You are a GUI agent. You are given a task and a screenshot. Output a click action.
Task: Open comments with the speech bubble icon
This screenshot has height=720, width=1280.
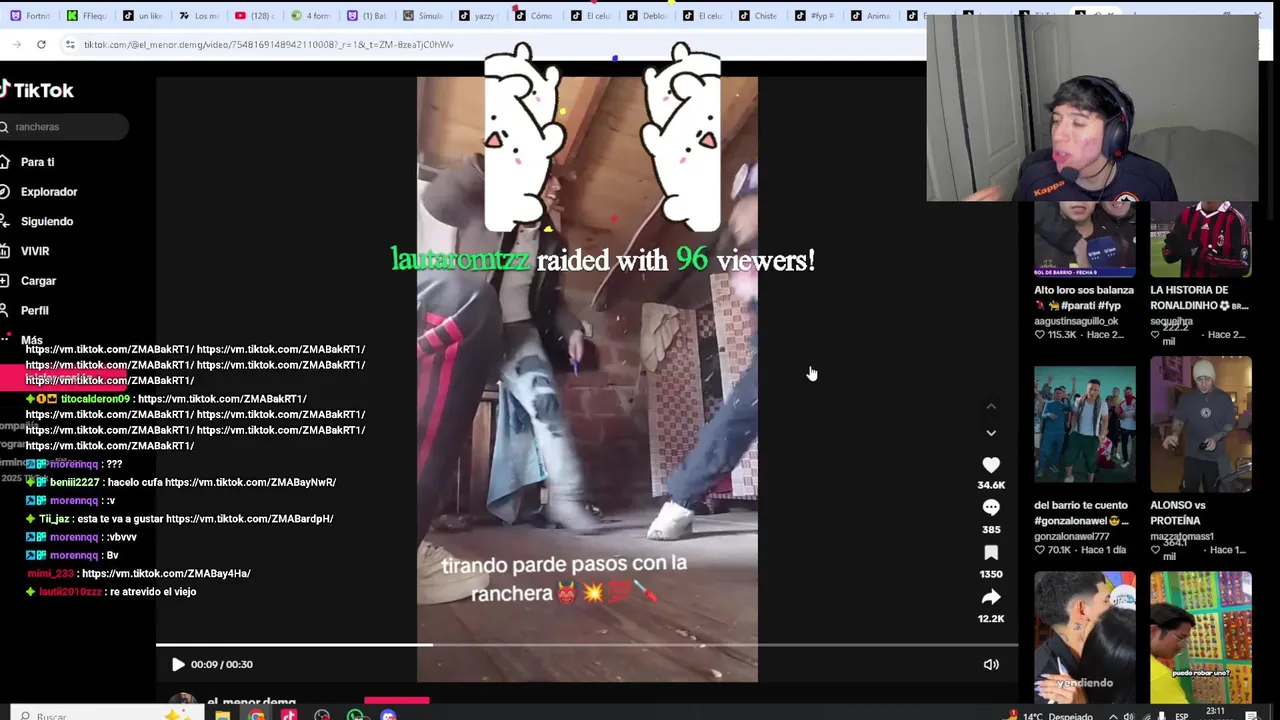pos(991,508)
